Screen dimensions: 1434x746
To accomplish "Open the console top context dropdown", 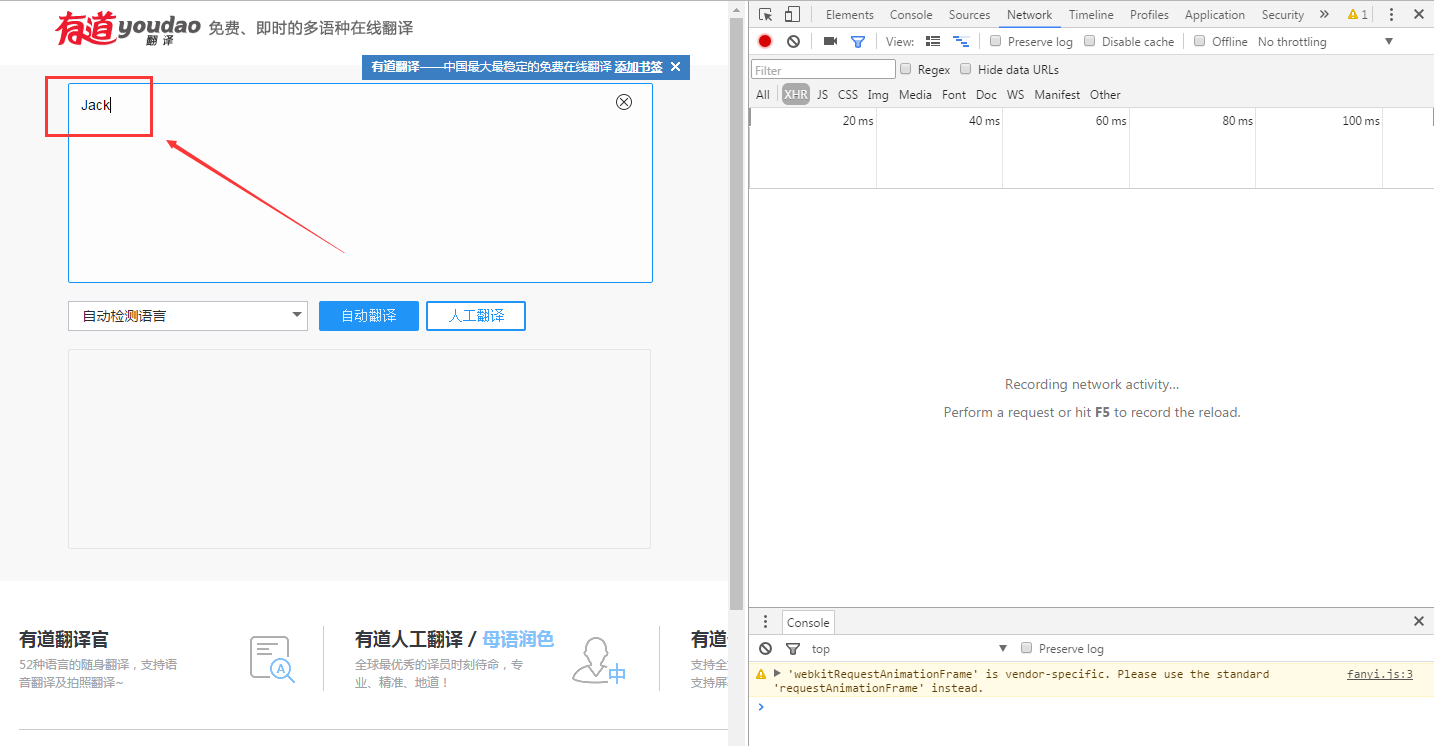I will click(x=909, y=648).
